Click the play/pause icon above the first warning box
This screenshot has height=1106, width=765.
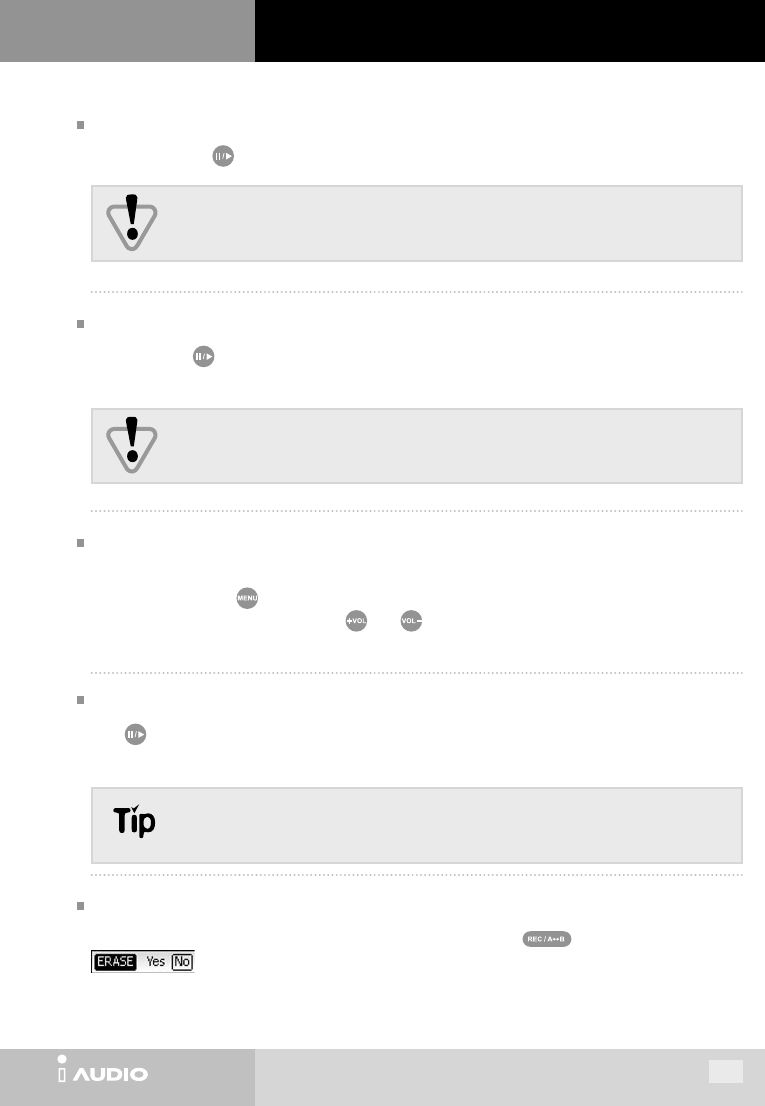(222, 157)
